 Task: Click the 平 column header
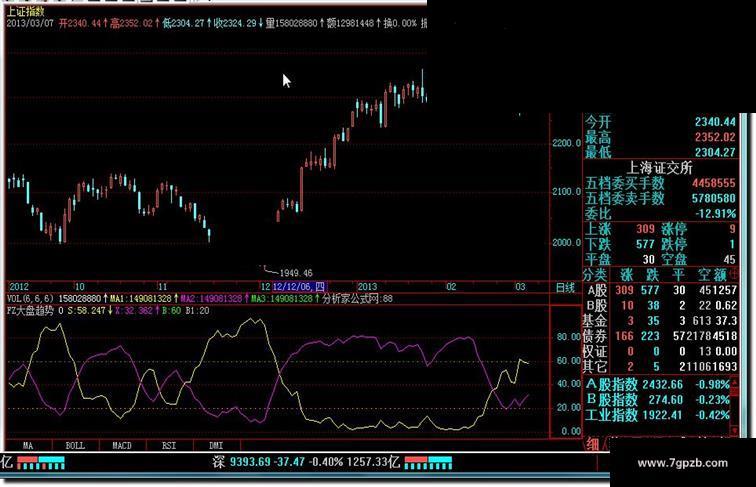pyautogui.click(x=678, y=275)
